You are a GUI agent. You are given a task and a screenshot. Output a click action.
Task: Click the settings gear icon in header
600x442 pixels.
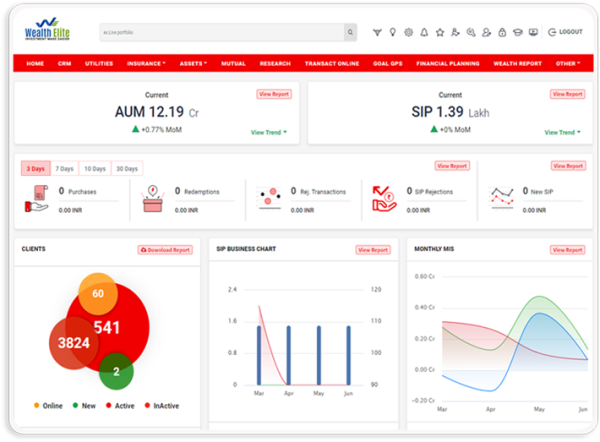point(408,32)
